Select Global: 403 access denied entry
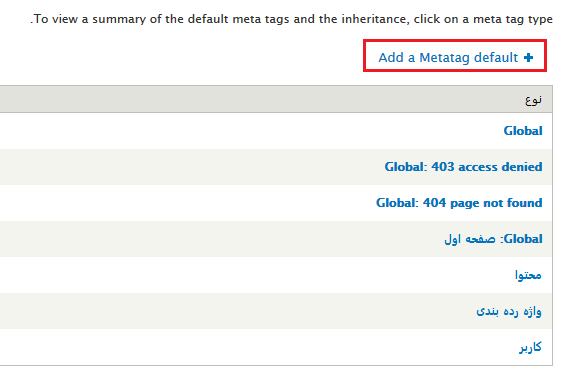 (463, 167)
